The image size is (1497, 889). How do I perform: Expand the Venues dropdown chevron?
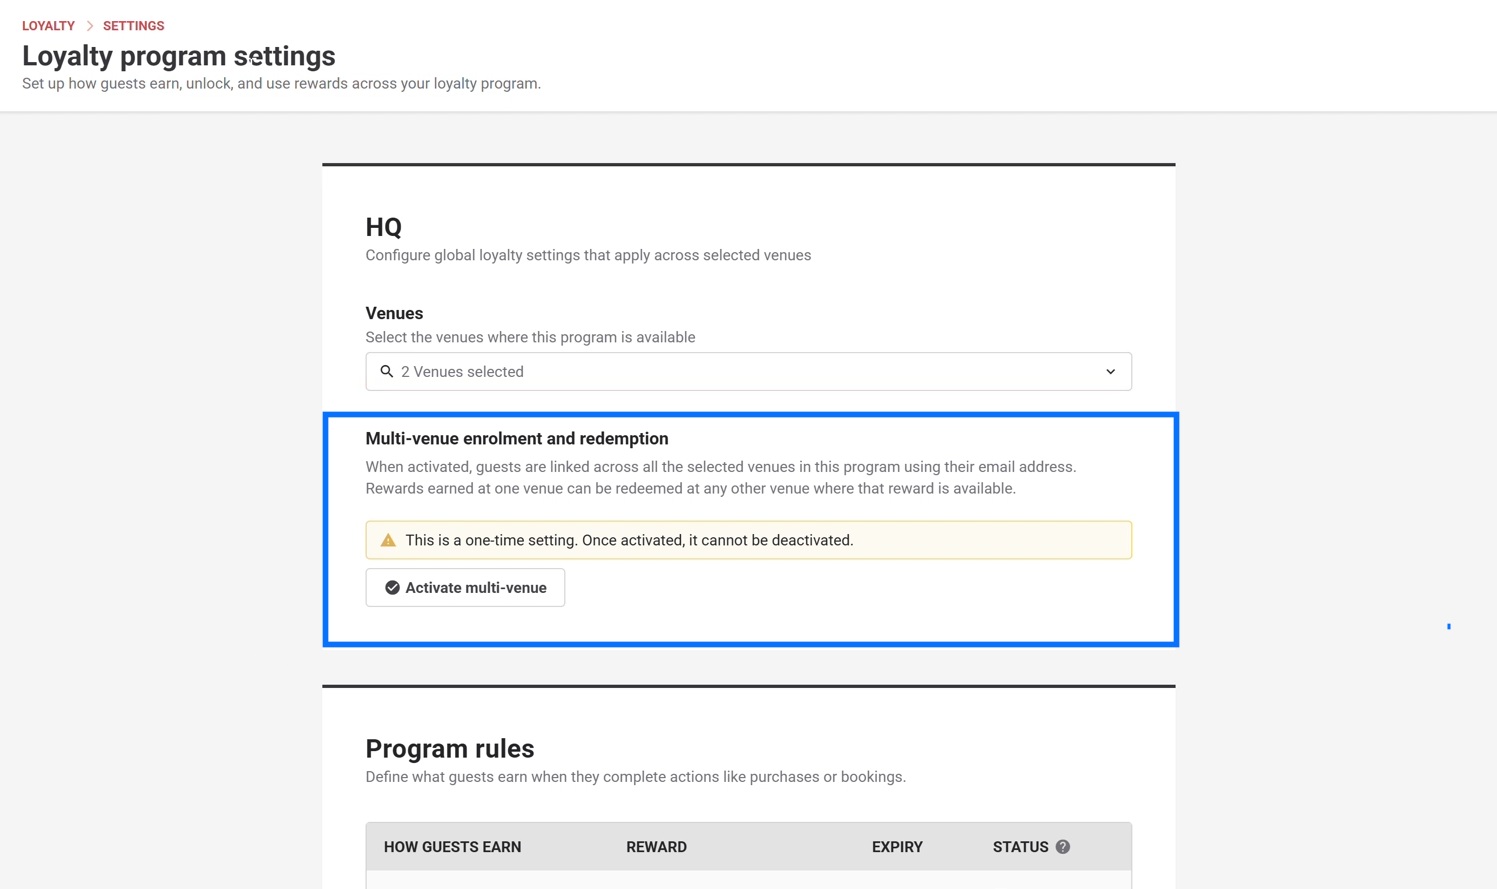[1110, 372]
